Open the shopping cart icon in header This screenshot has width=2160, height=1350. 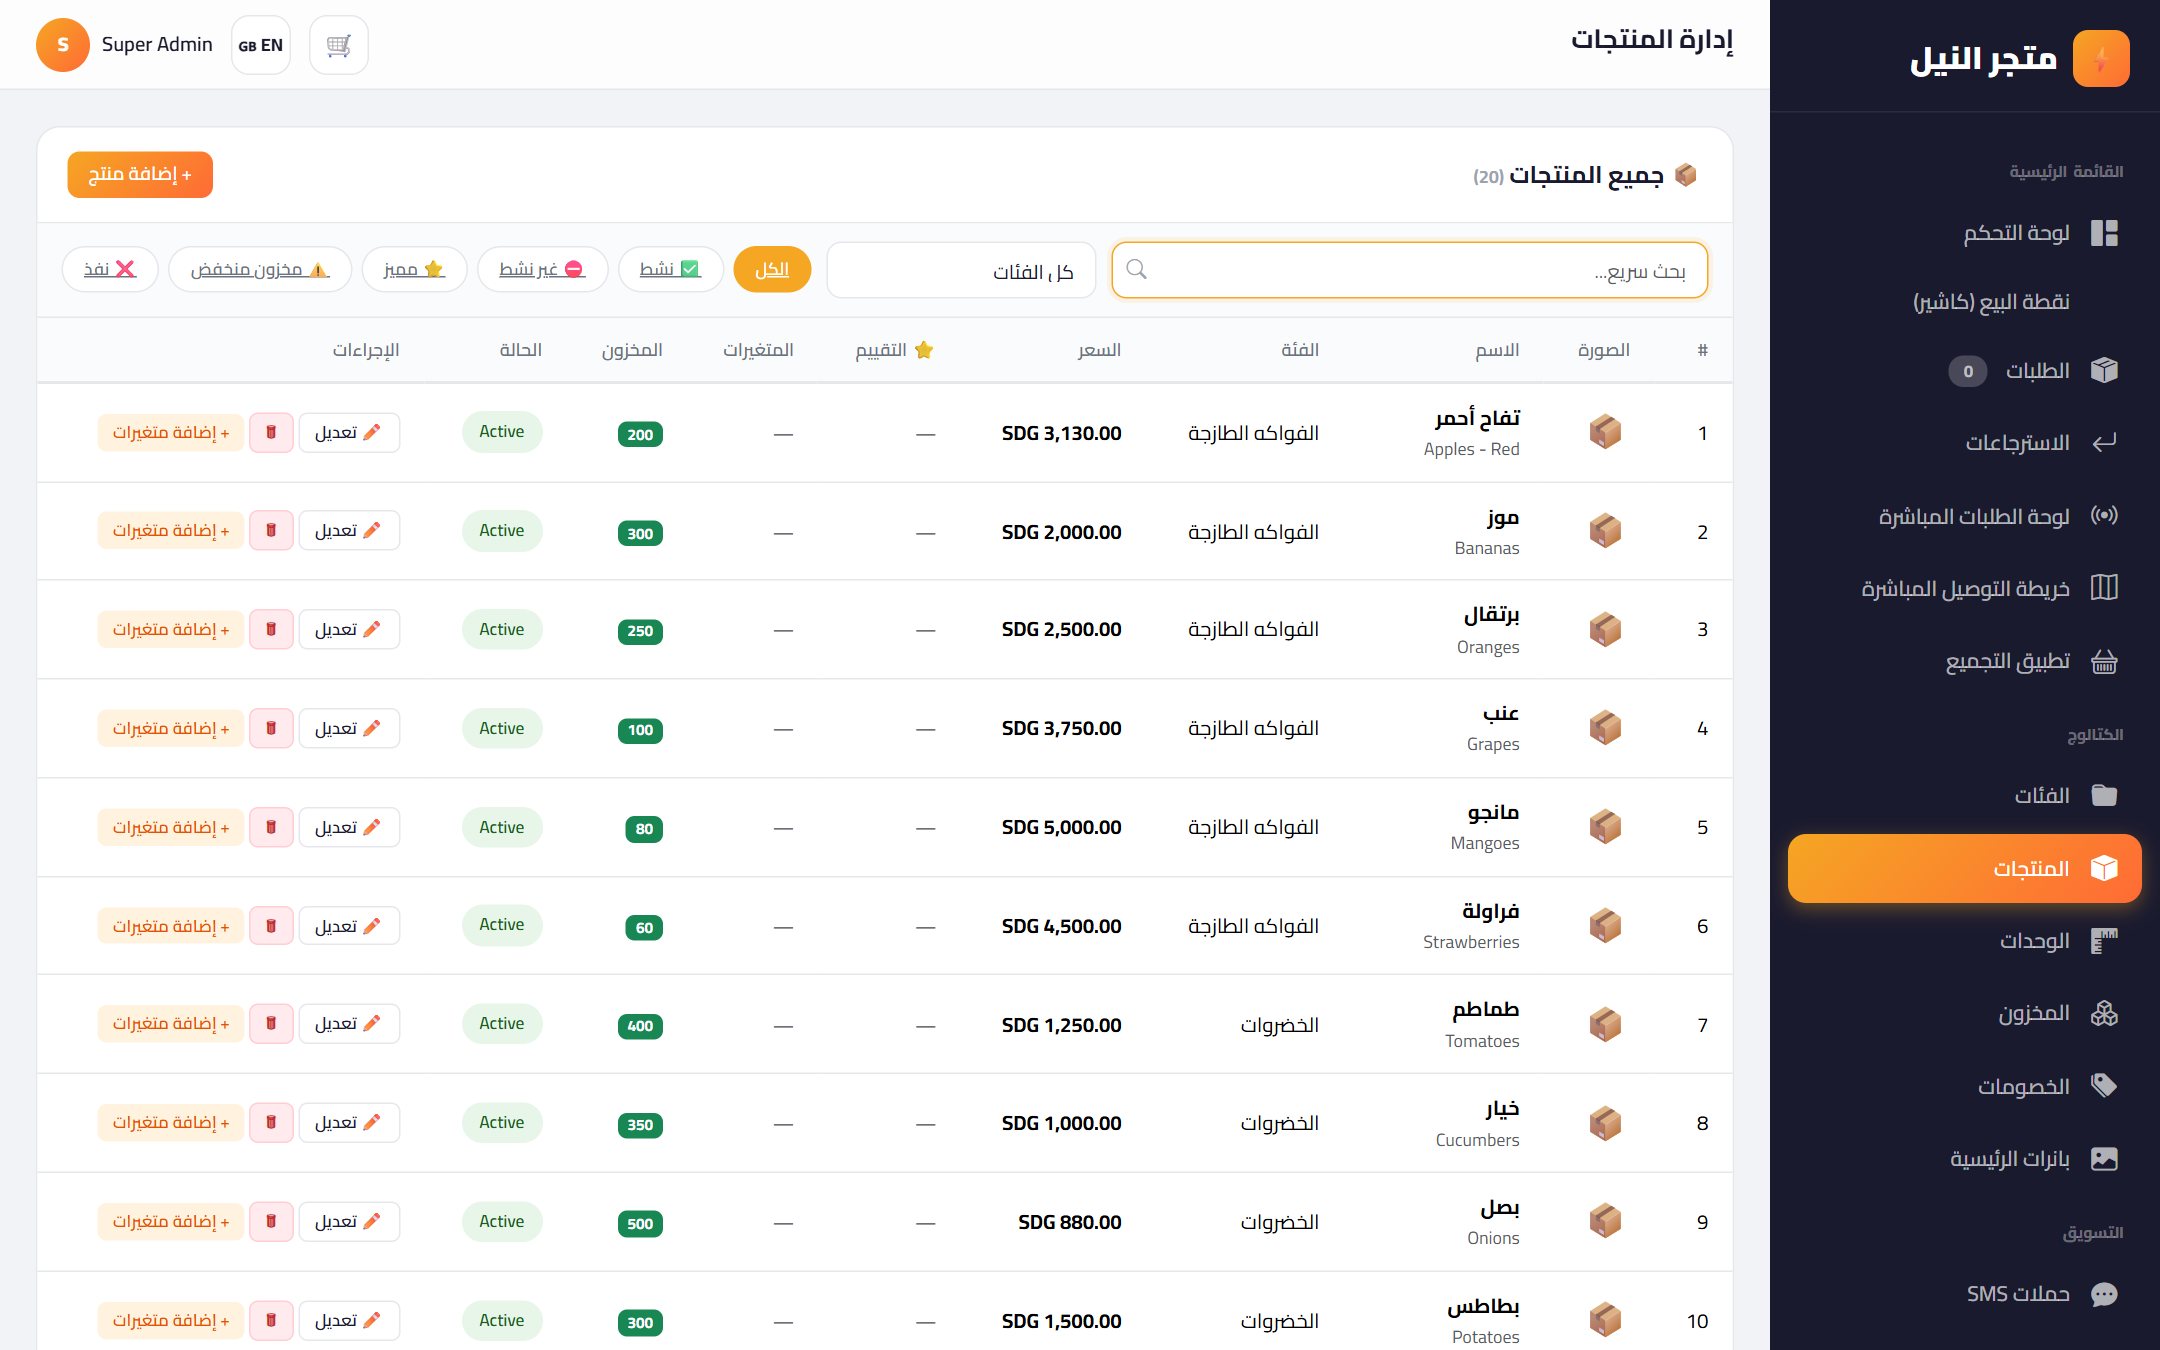pyautogui.click(x=339, y=45)
